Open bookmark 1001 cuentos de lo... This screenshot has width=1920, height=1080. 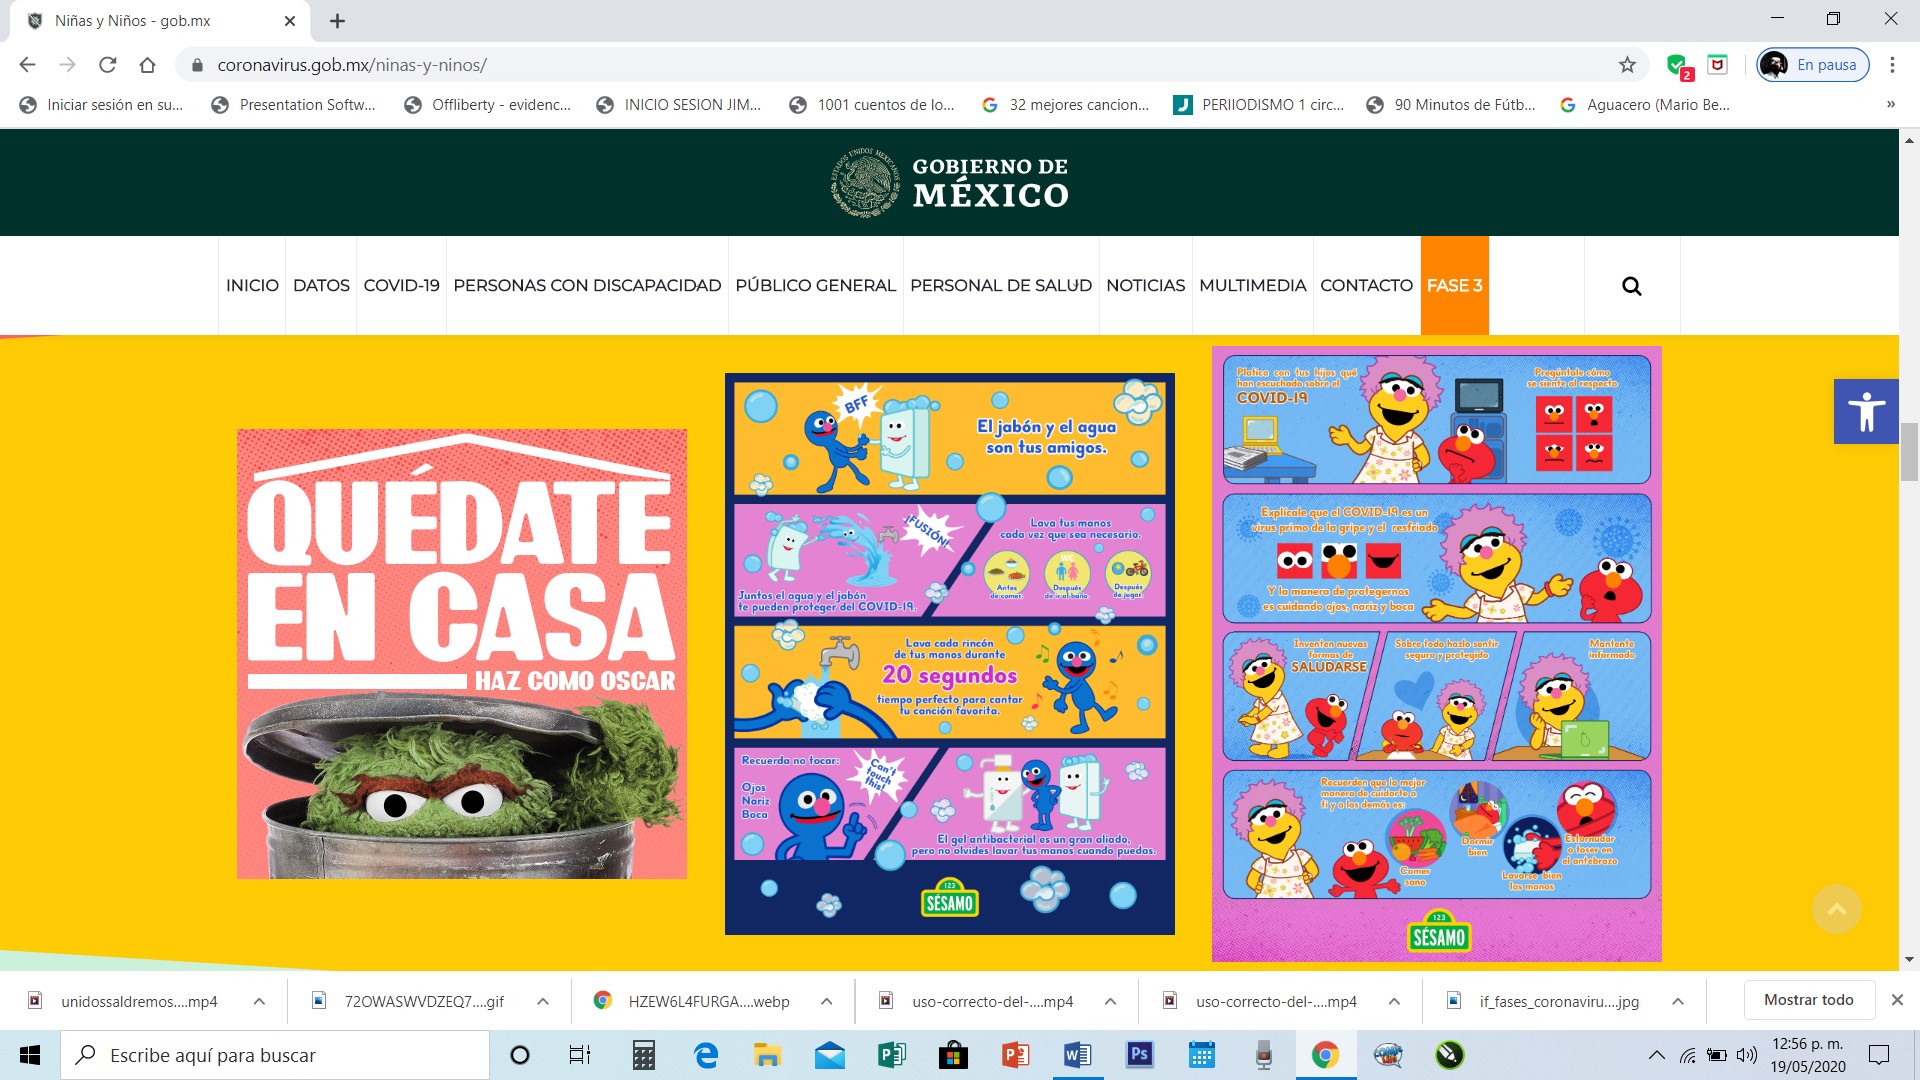tap(871, 104)
